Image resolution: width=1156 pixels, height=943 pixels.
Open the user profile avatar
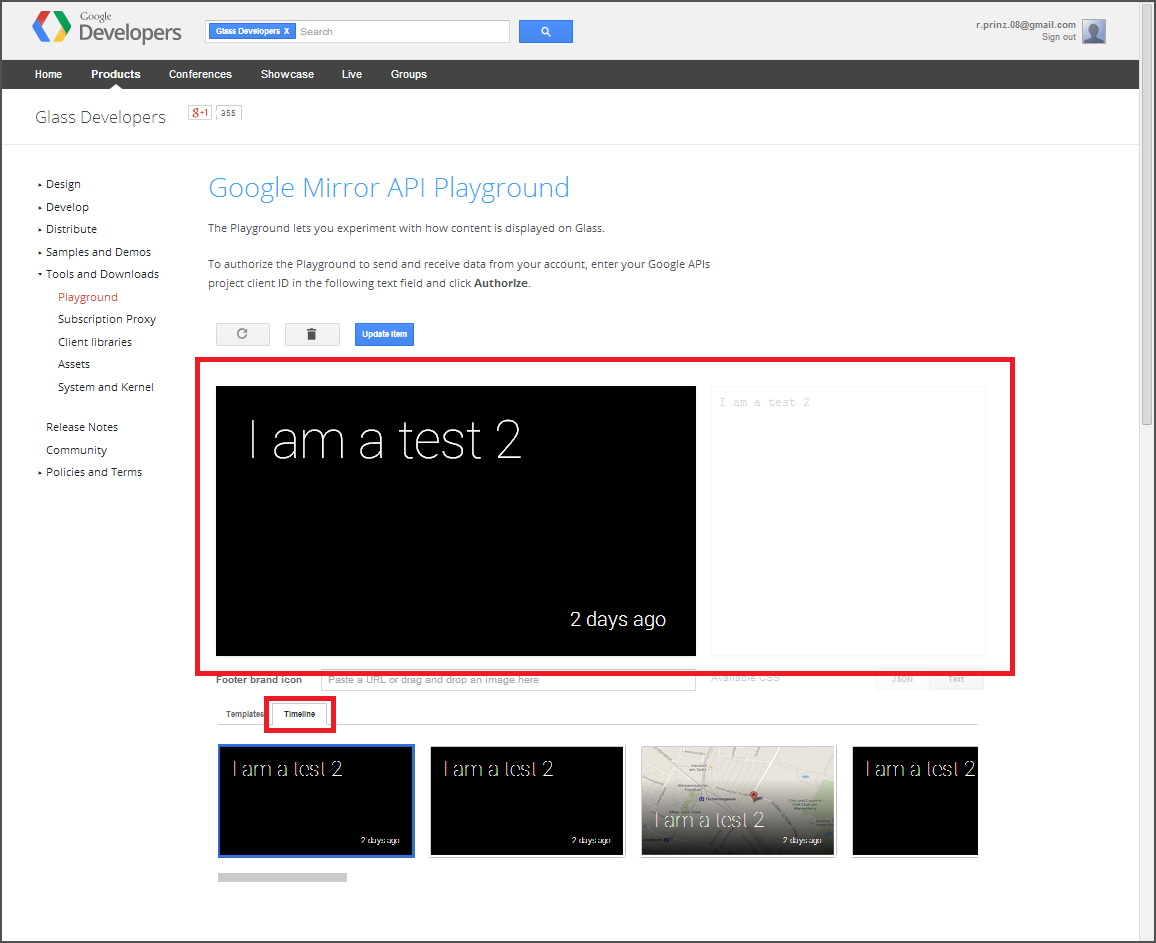point(1093,32)
